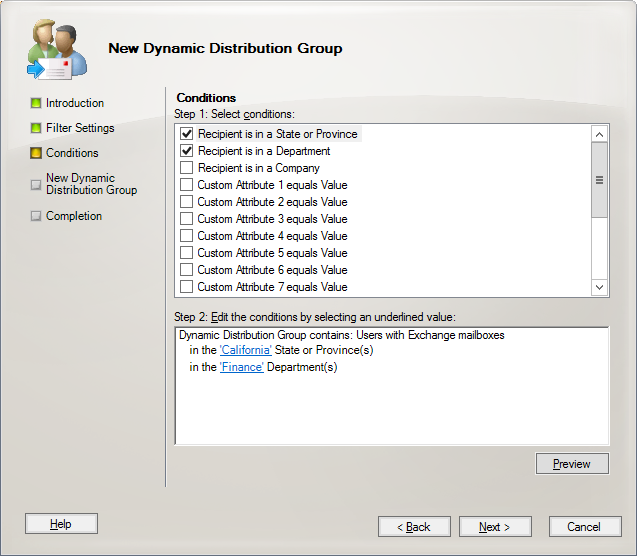Viewport: 637px width, 556px height.
Task: Click the conditions list scroll up arrow
Action: click(x=599, y=134)
